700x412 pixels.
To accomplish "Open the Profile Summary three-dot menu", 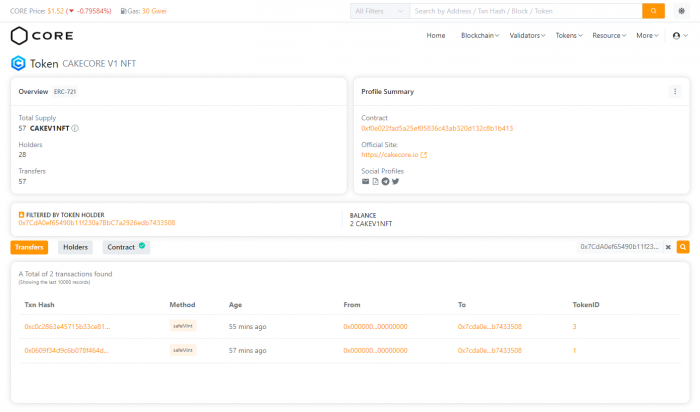I will click(x=674, y=91).
